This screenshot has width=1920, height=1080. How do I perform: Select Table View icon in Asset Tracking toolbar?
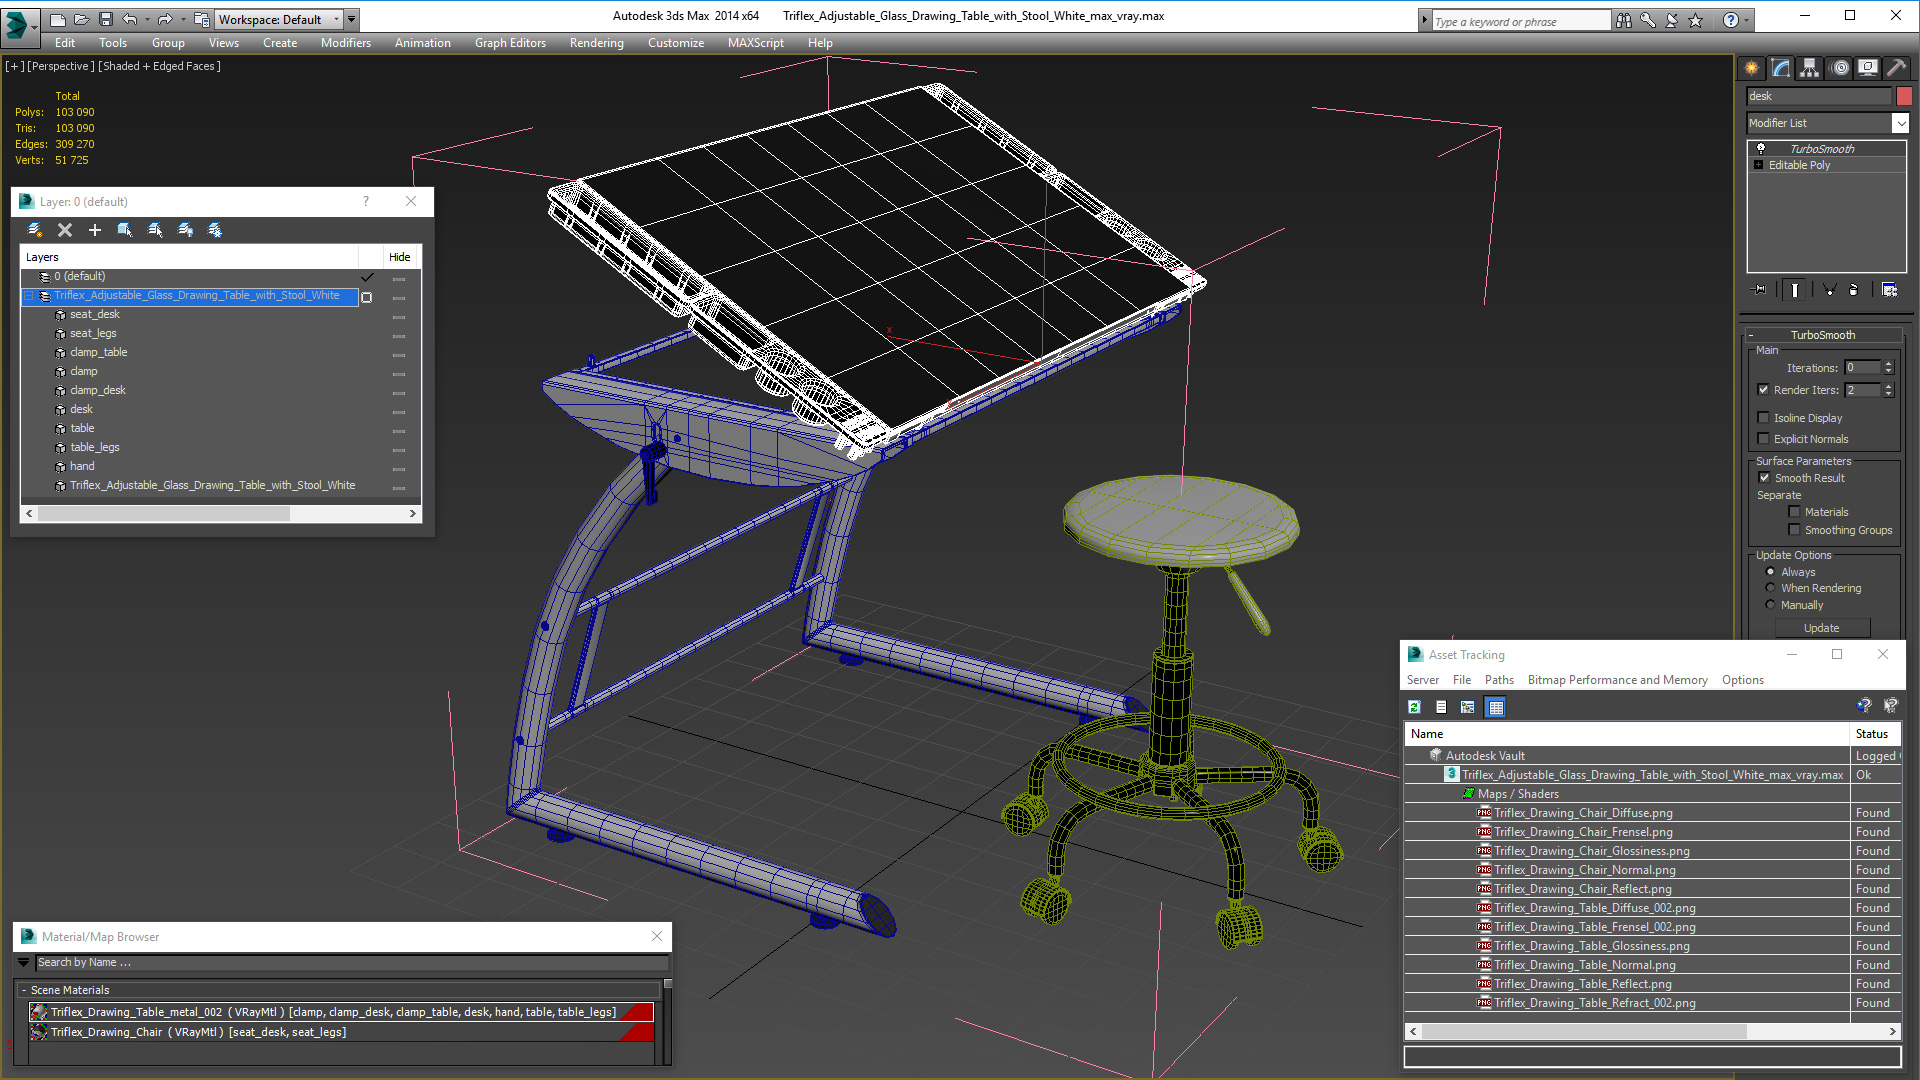pyautogui.click(x=1496, y=707)
